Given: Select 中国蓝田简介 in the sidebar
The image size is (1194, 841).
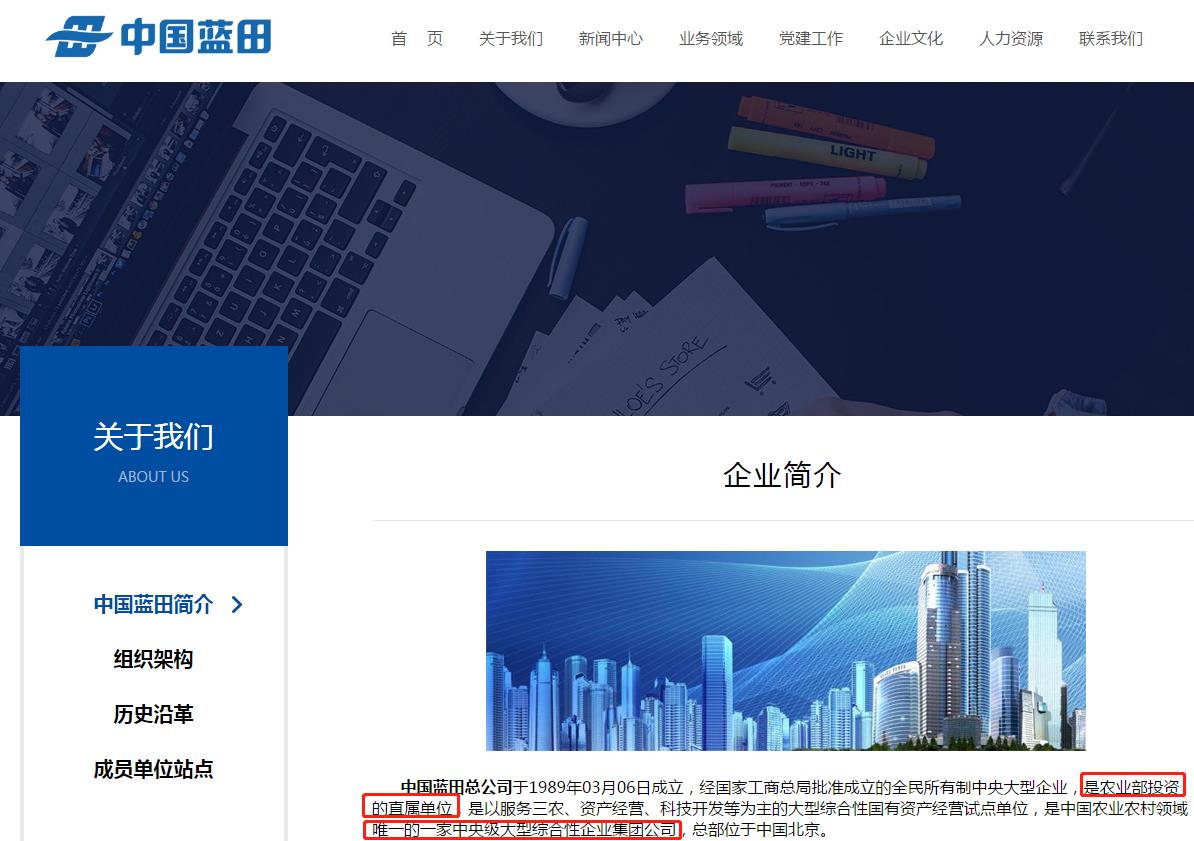Looking at the screenshot, I should 153,605.
